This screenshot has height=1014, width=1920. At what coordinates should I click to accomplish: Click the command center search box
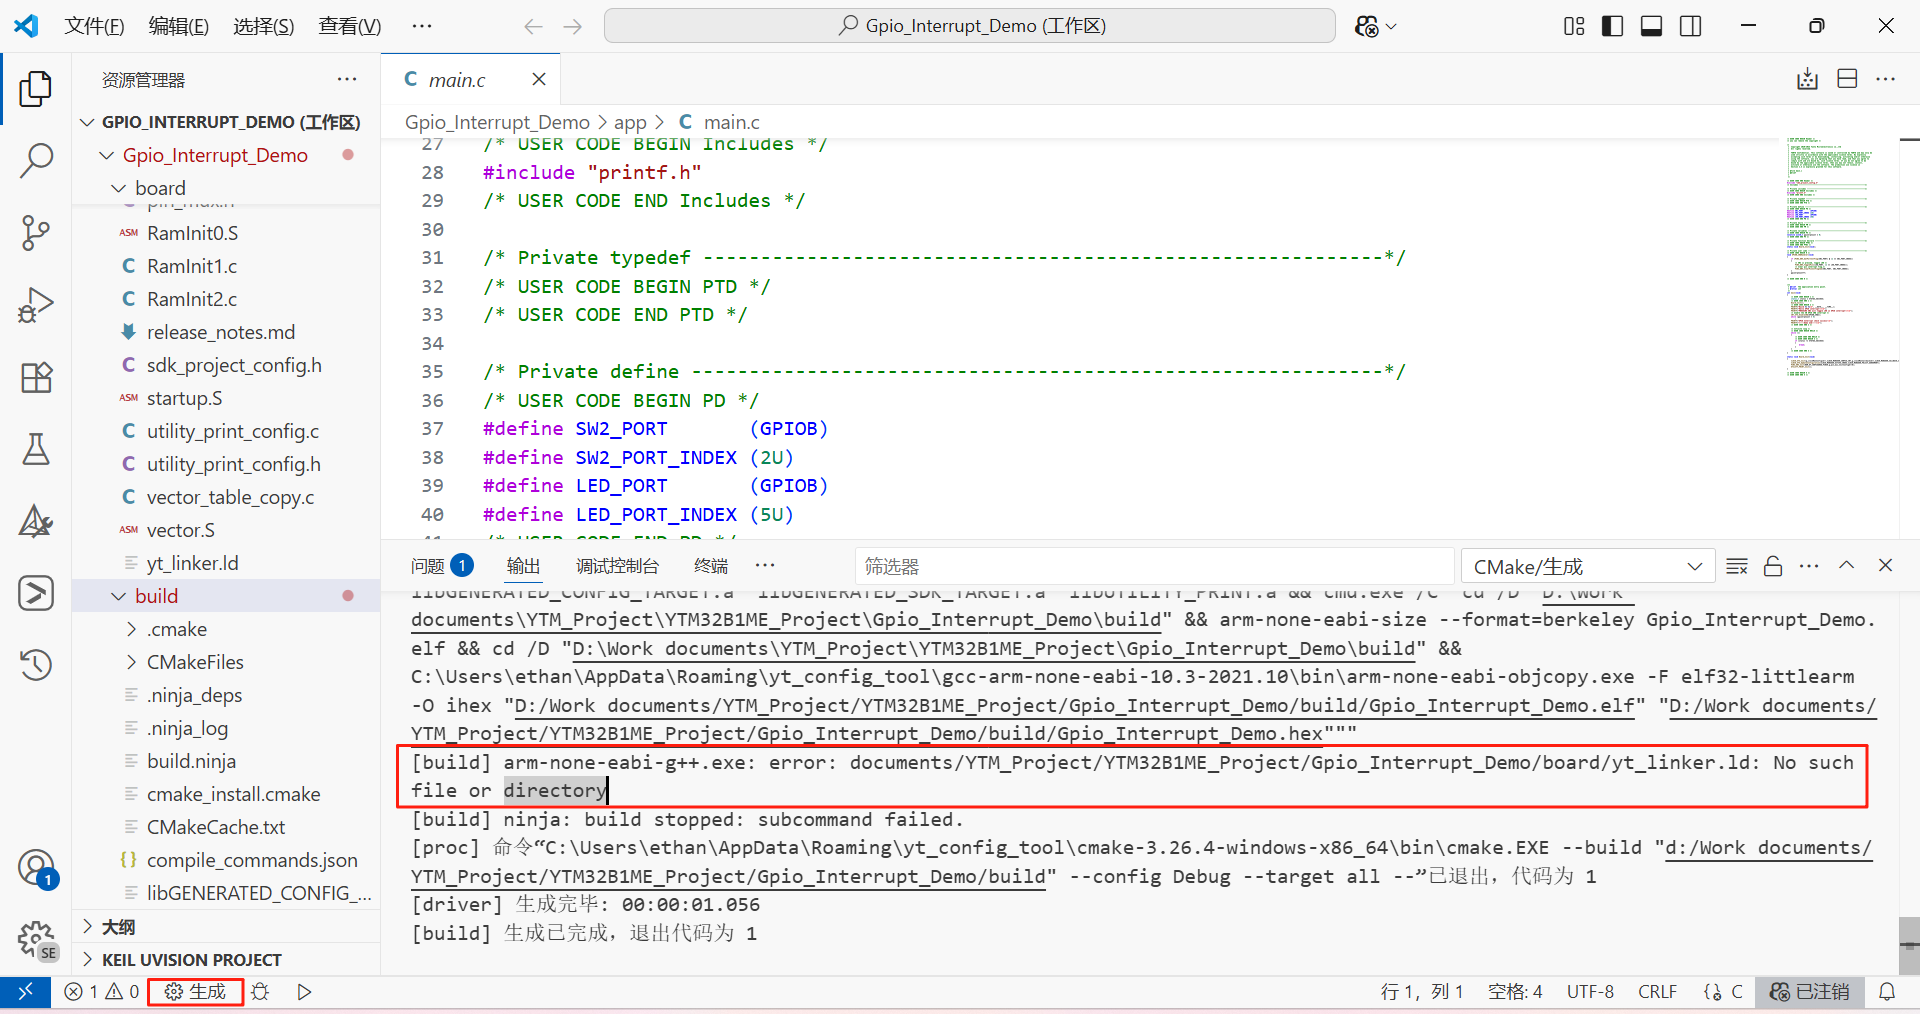coord(970,26)
